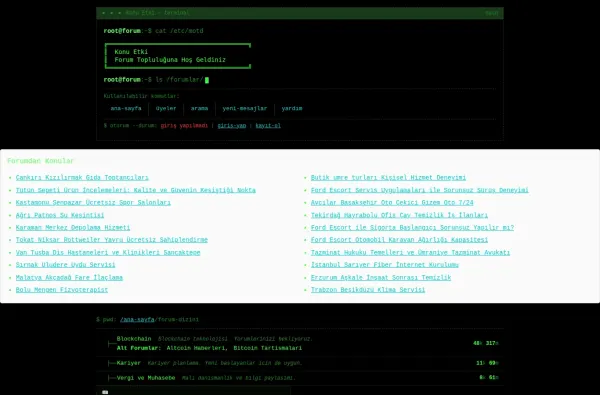Open topic Karaman Merkez Depolama Hizmeti
600x395 pixels.
(73, 227)
